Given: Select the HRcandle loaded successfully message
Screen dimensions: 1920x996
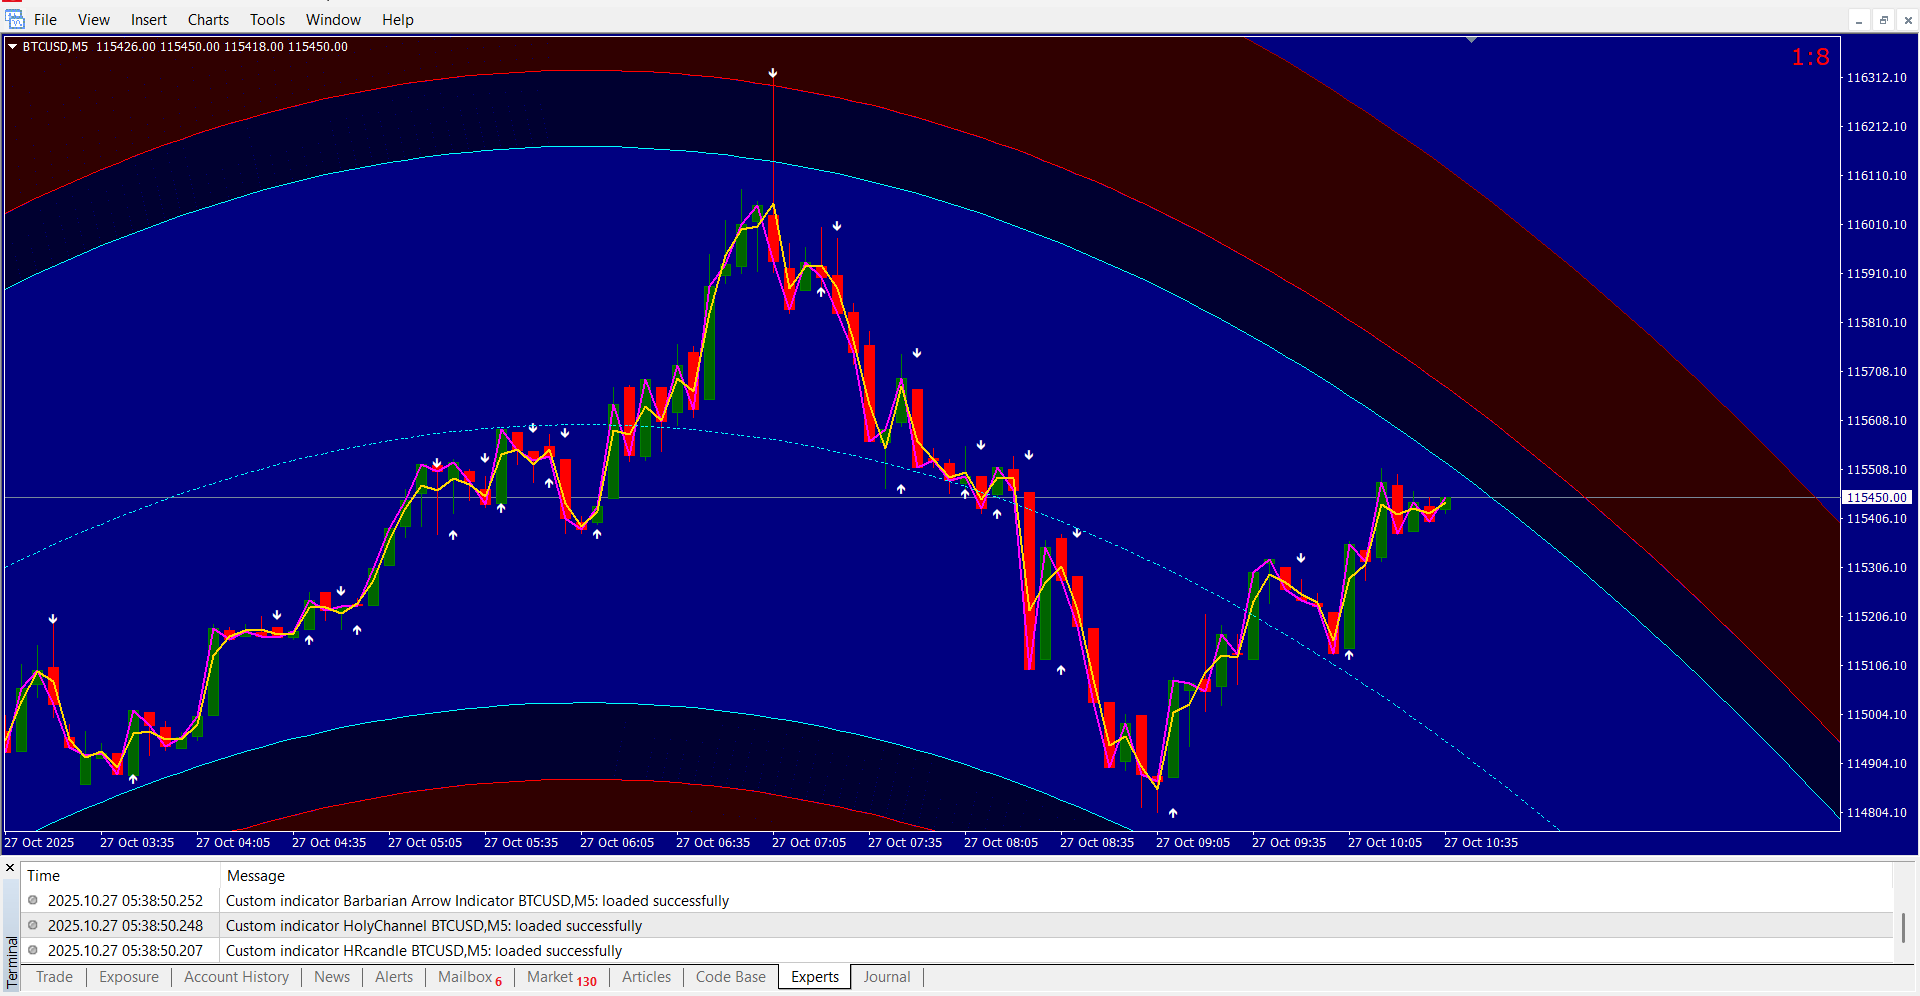Looking at the screenshot, I should [x=424, y=950].
